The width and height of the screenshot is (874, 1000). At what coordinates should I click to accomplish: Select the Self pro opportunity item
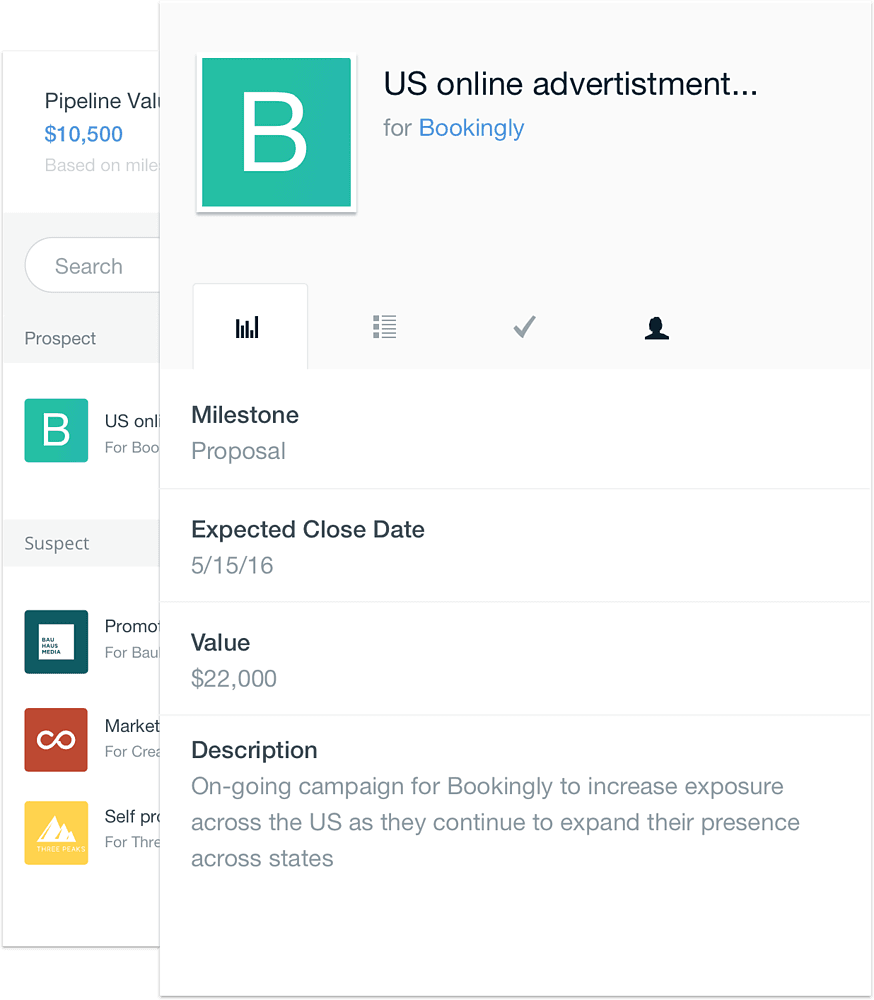132,829
